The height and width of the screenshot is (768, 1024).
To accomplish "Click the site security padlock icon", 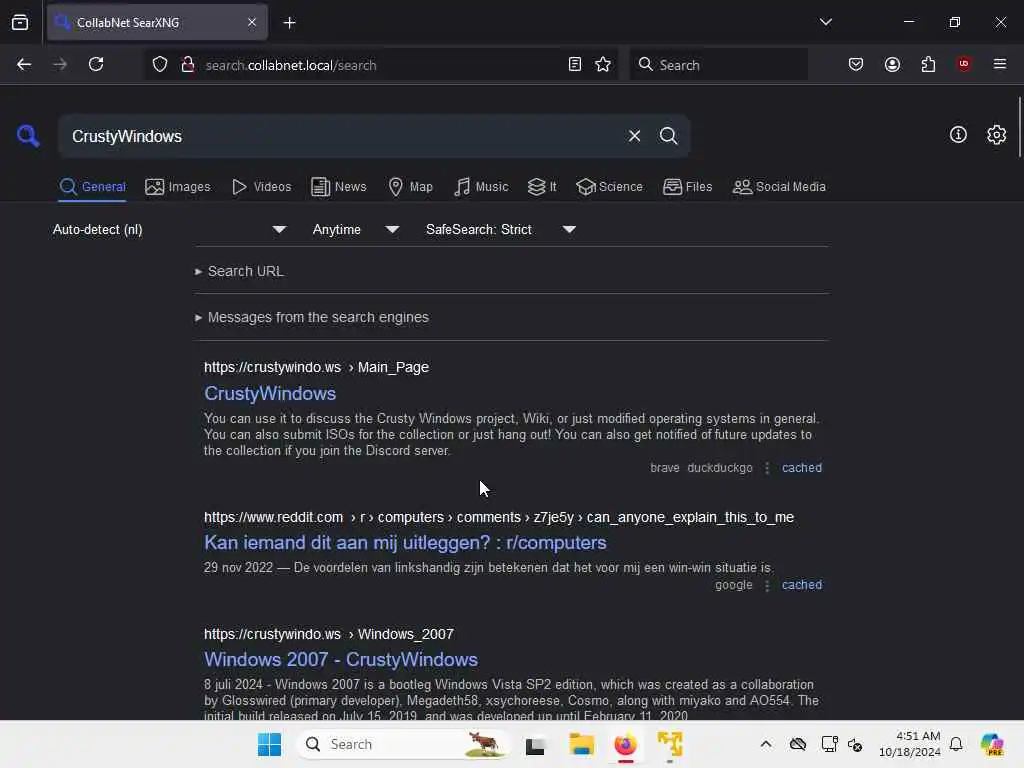I will (187, 65).
